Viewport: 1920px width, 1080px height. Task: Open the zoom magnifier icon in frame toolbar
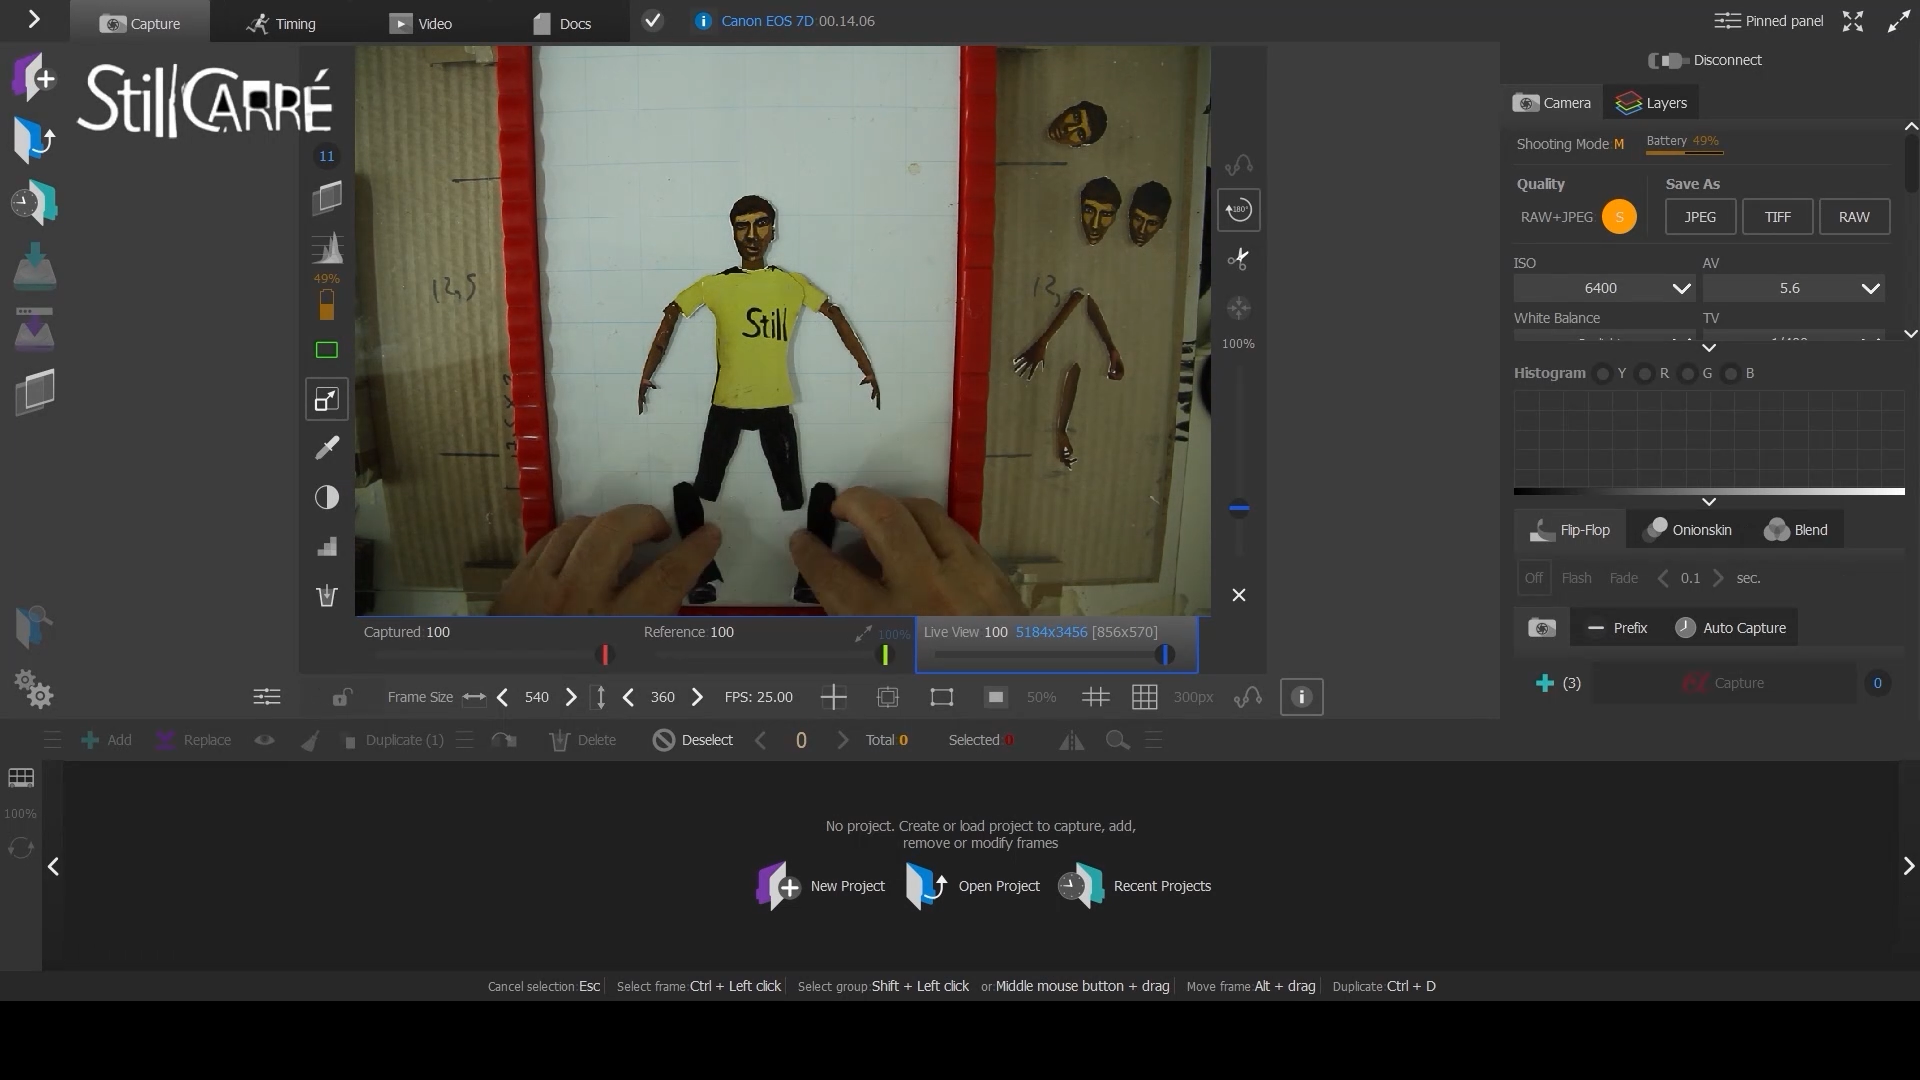(x=1117, y=741)
